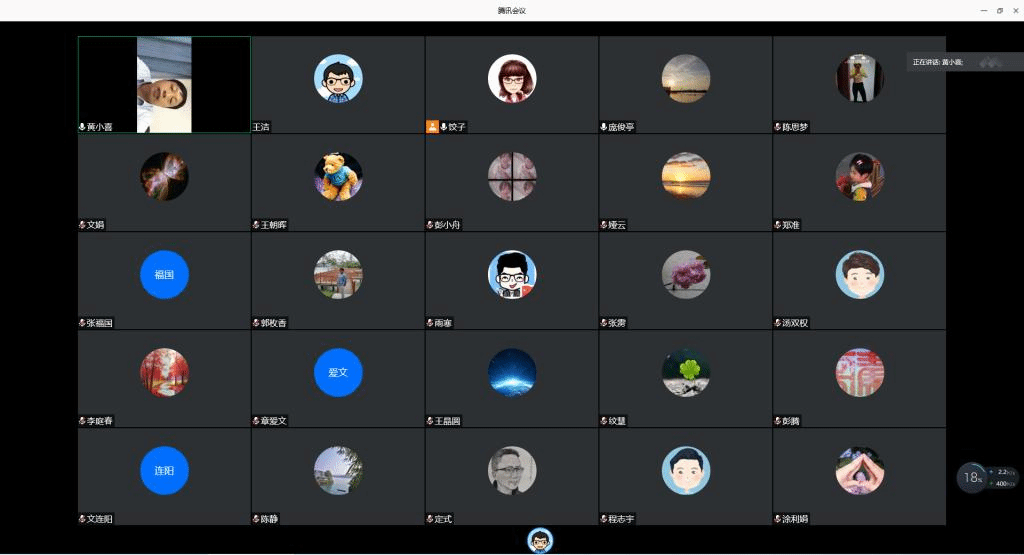
Task: Open the 18% network speed widget
Action: (972, 477)
